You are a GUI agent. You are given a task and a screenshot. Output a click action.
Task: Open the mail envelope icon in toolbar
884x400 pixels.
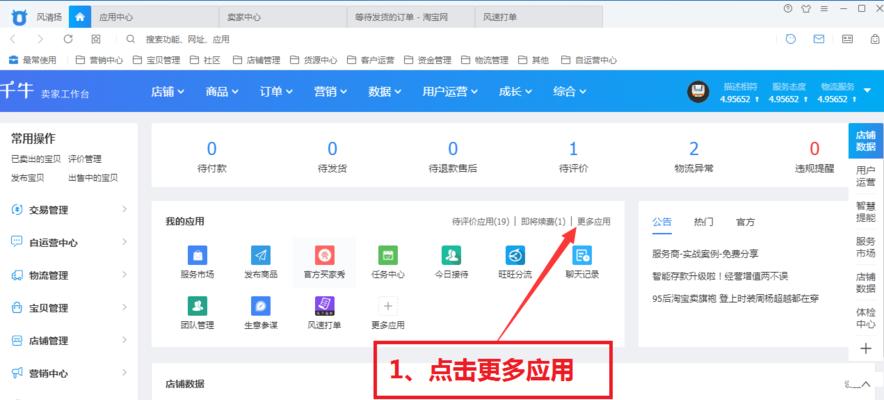tap(819, 39)
